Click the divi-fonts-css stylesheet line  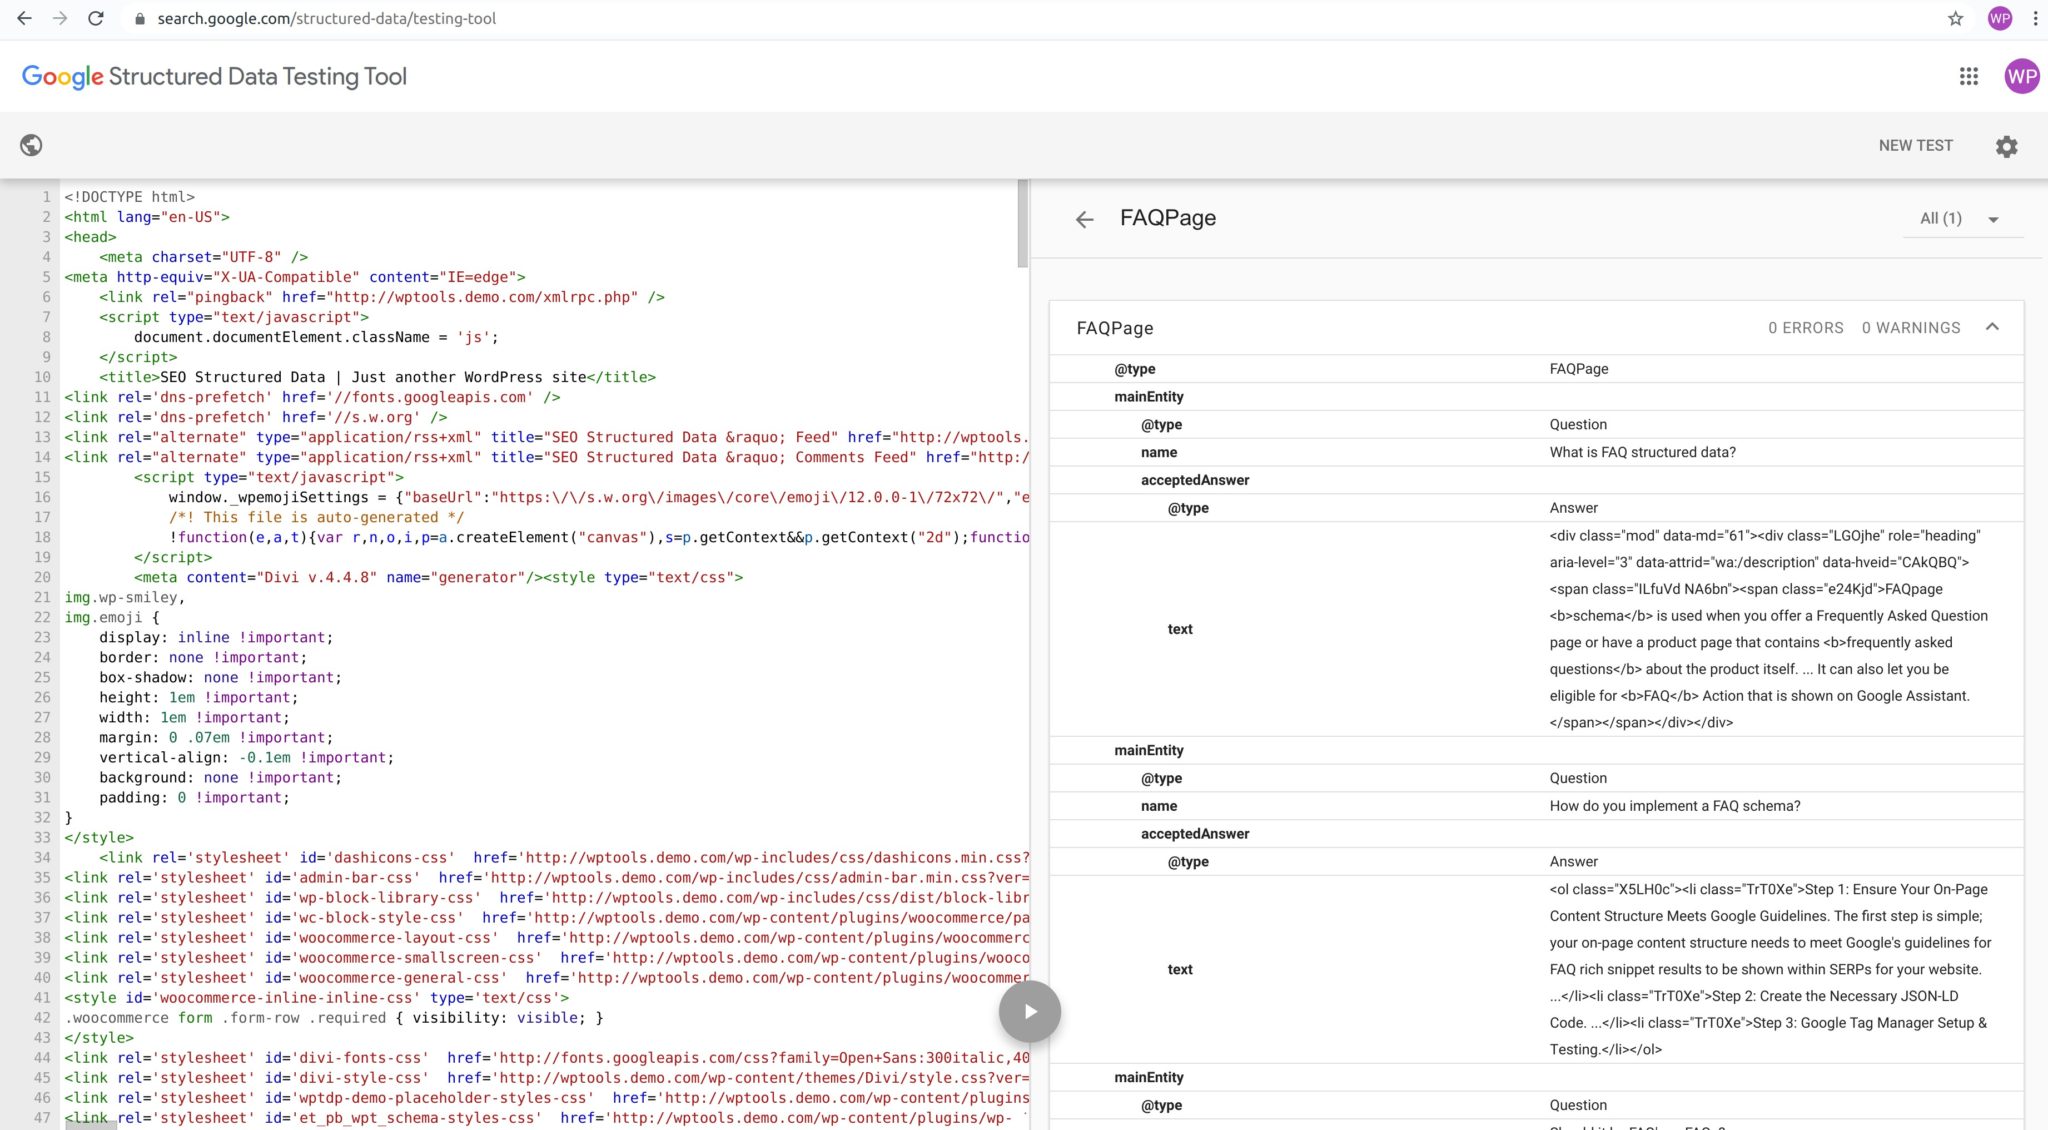pyautogui.click(x=547, y=1057)
